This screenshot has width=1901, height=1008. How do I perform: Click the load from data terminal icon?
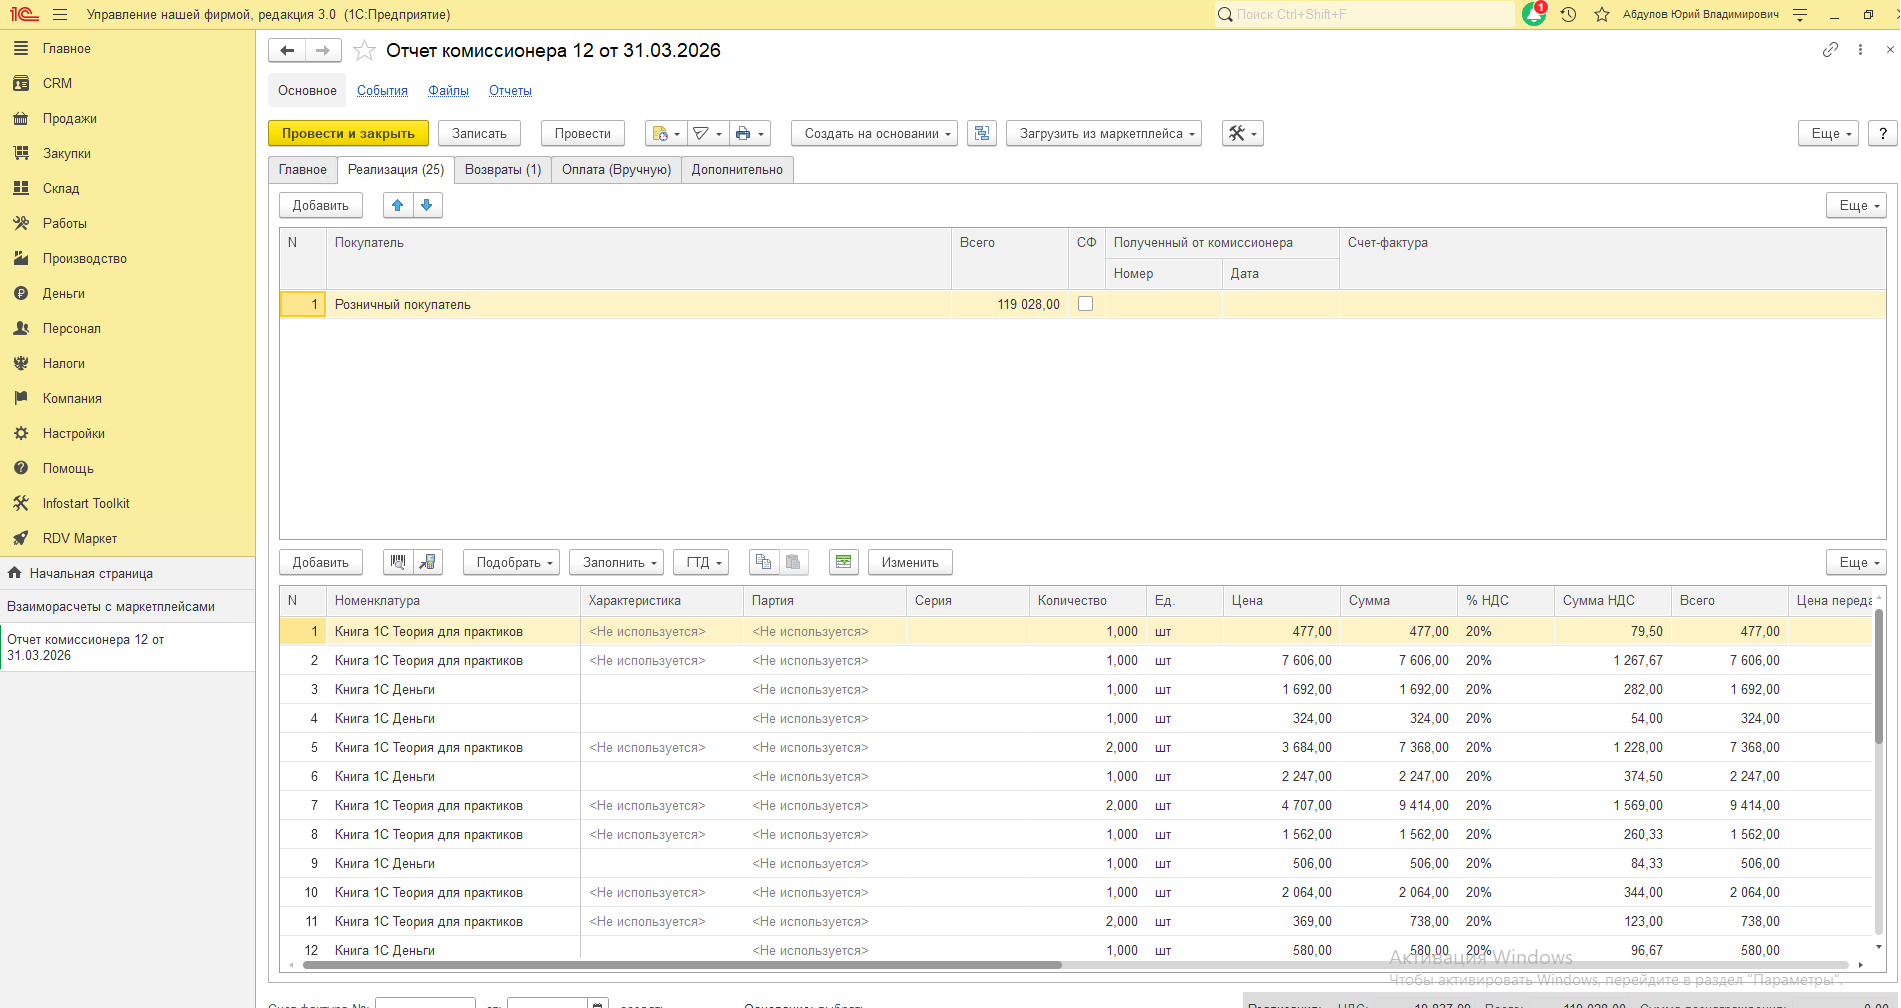(x=427, y=562)
